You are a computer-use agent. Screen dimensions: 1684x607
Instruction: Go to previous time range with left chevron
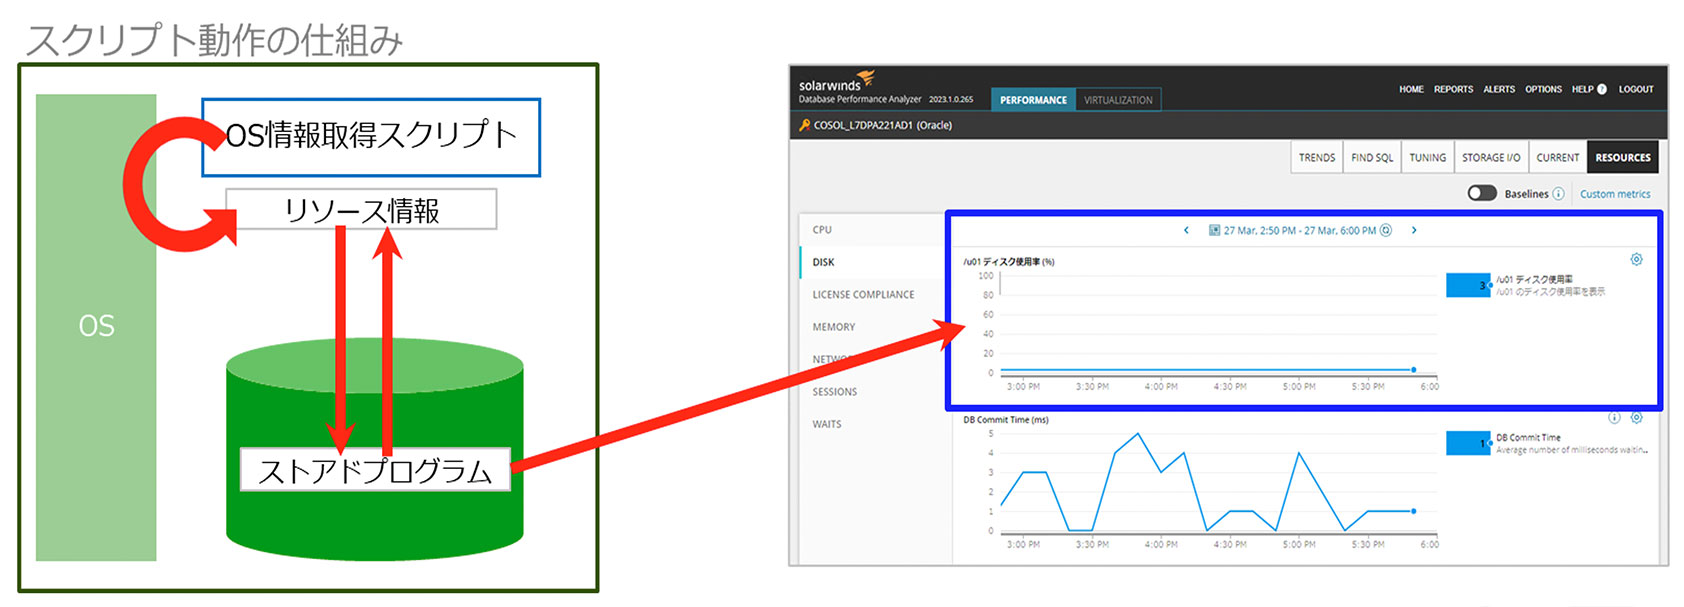[x=1186, y=230]
